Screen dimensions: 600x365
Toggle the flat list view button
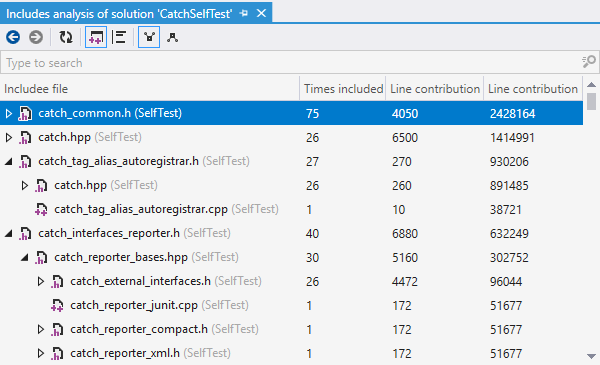click(x=119, y=37)
